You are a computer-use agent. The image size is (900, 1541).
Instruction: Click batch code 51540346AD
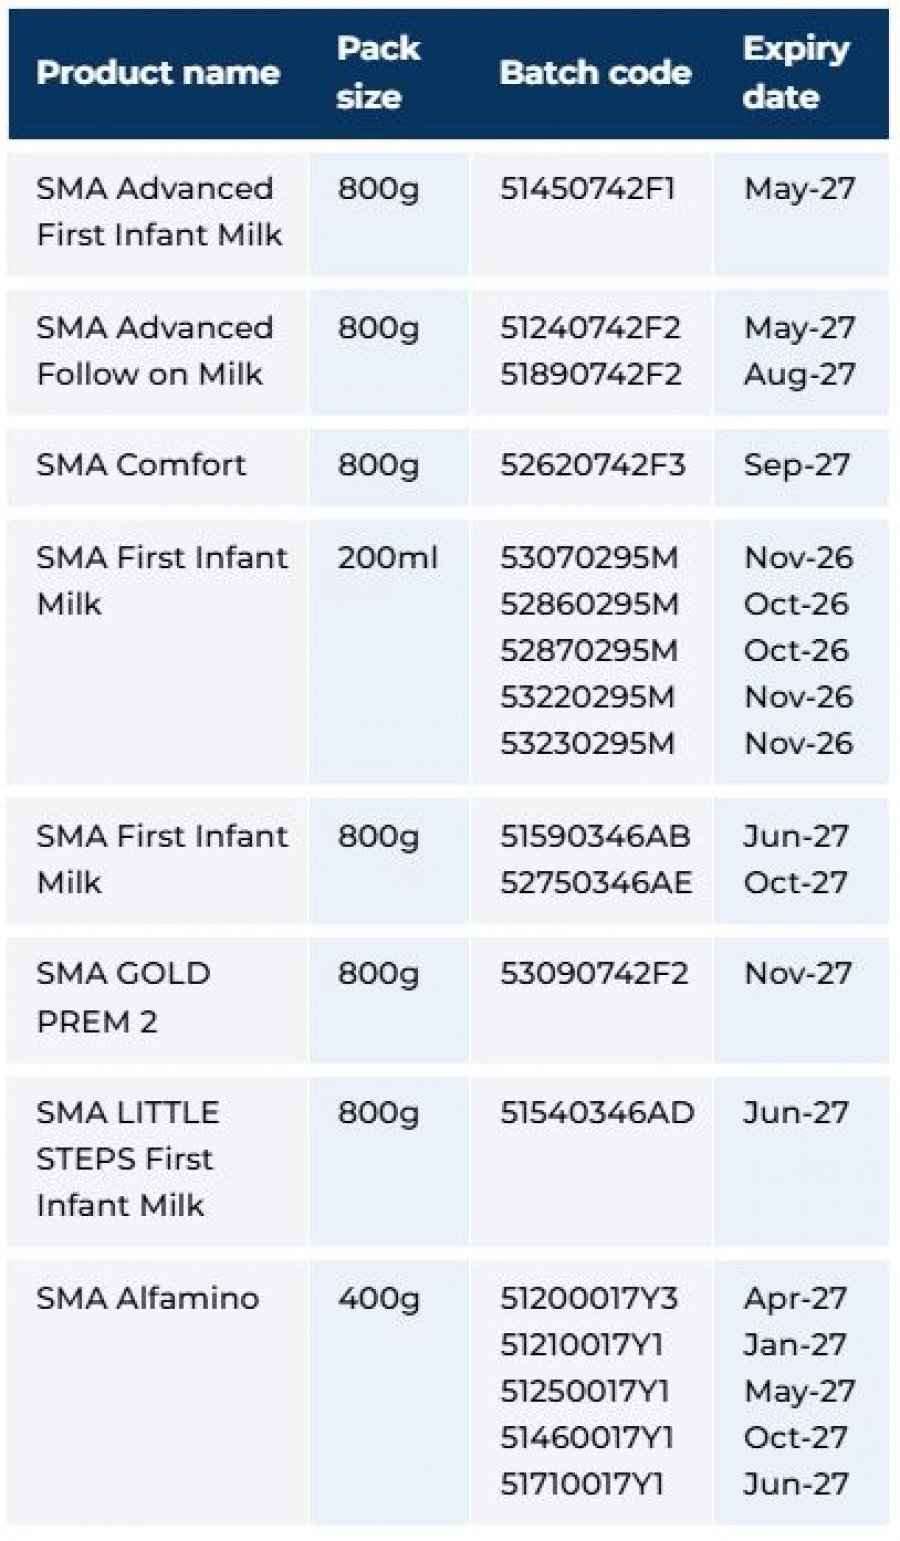tap(597, 1113)
